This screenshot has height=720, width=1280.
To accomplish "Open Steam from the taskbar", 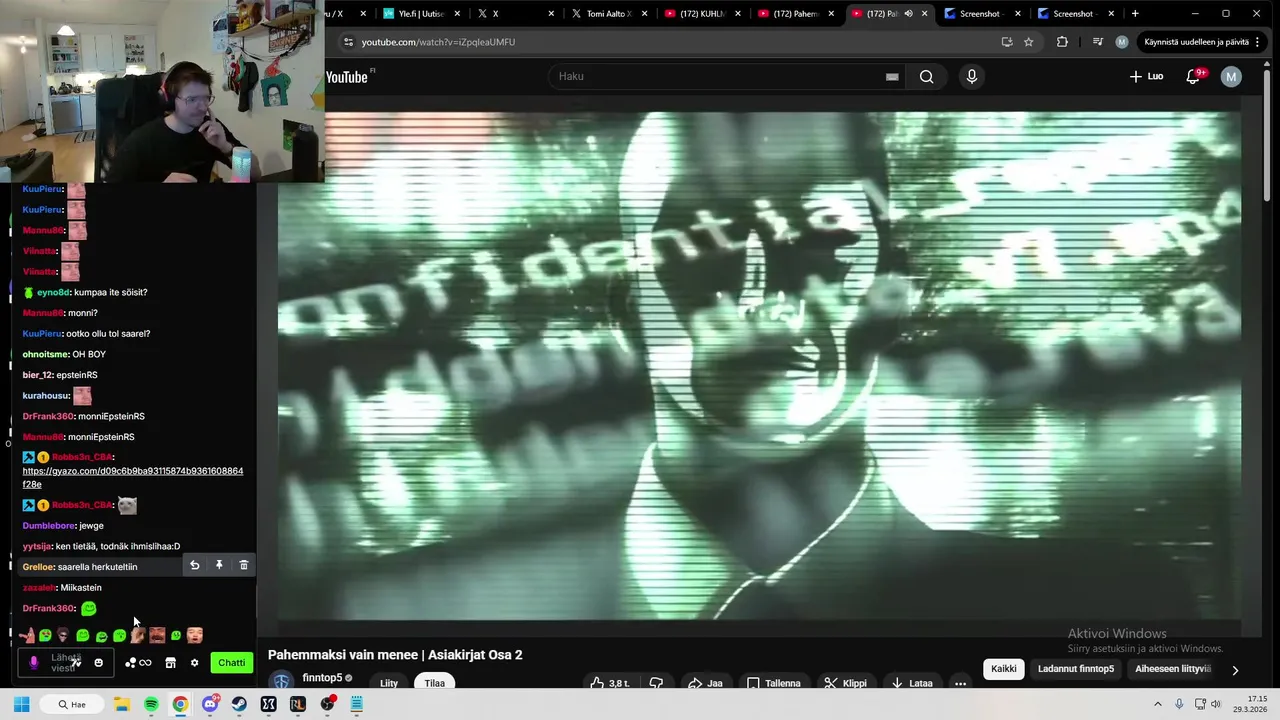I will (x=239, y=704).
